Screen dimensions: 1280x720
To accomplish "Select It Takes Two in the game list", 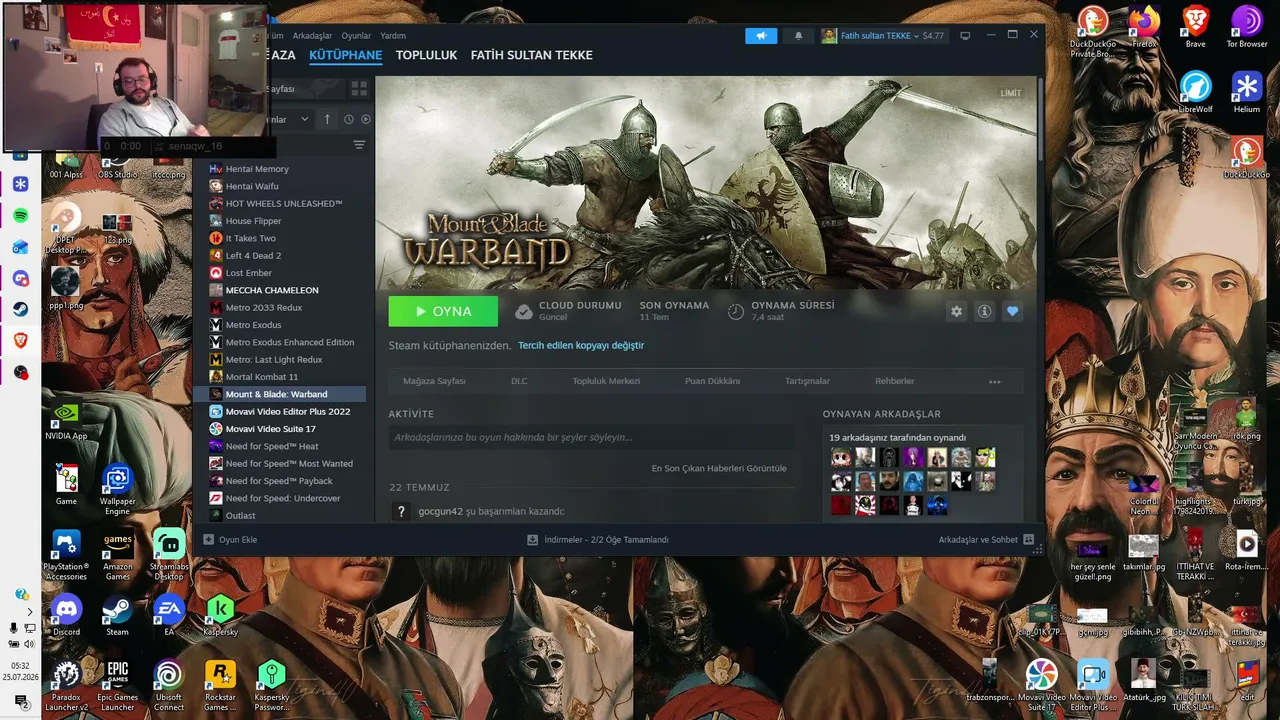I will [250, 238].
